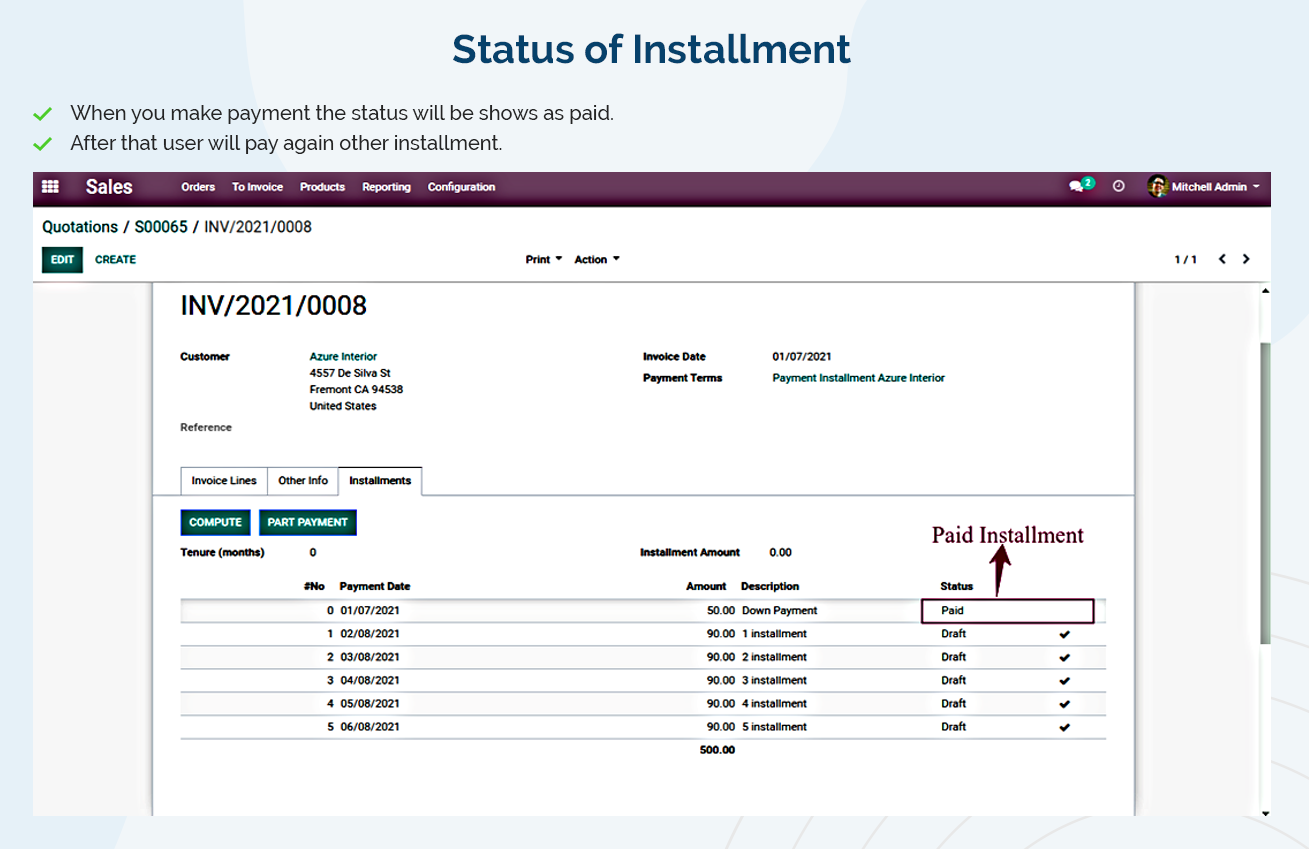This screenshot has width=1309, height=849.
Task: Open Payment Installment Azure Interior terms link
Action: tap(858, 378)
